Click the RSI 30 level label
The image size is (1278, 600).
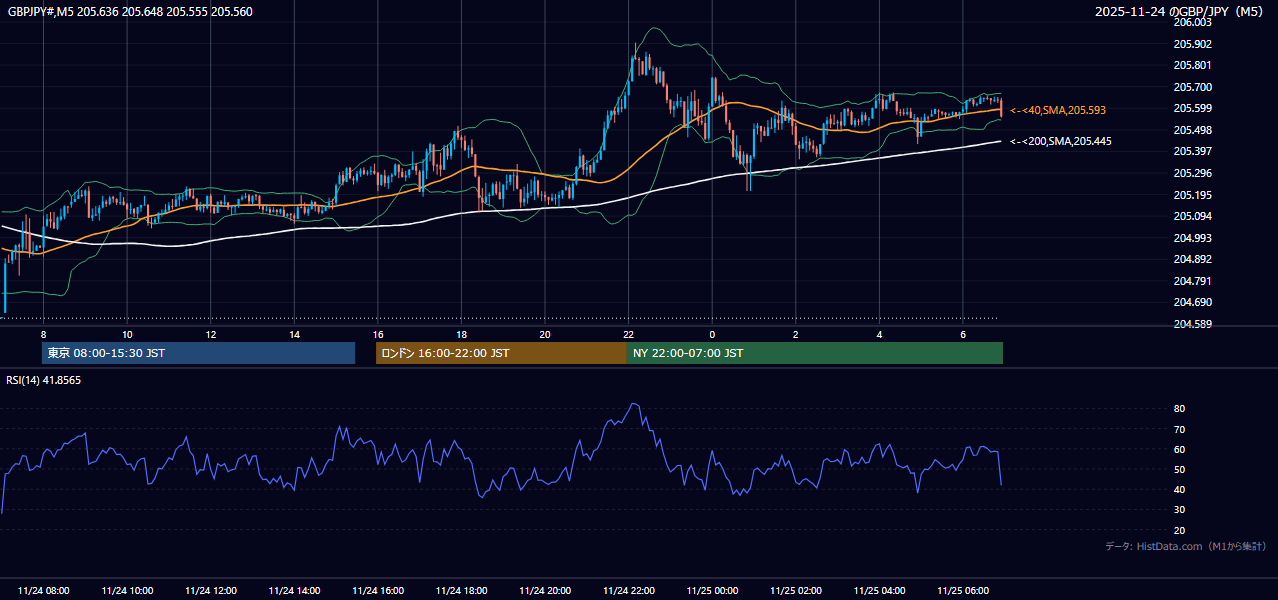(1180, 510)
